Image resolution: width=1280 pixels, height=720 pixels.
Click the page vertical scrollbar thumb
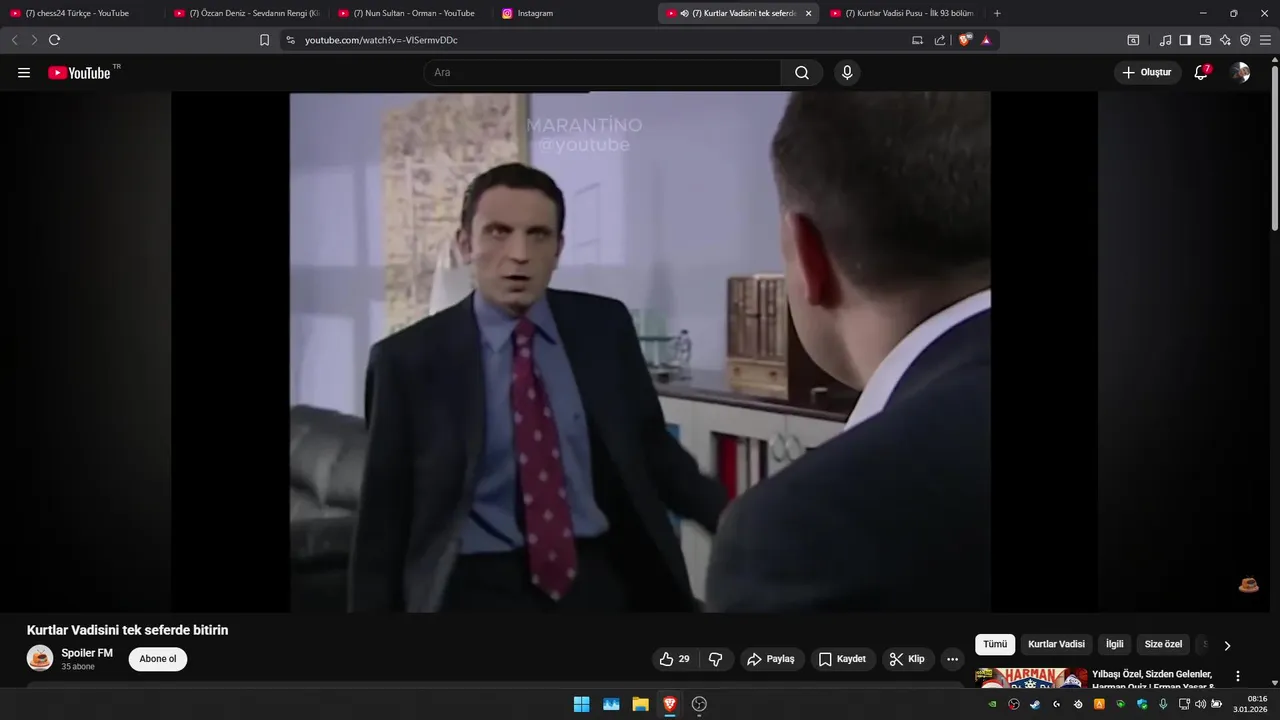click(x=1274, y=147)
